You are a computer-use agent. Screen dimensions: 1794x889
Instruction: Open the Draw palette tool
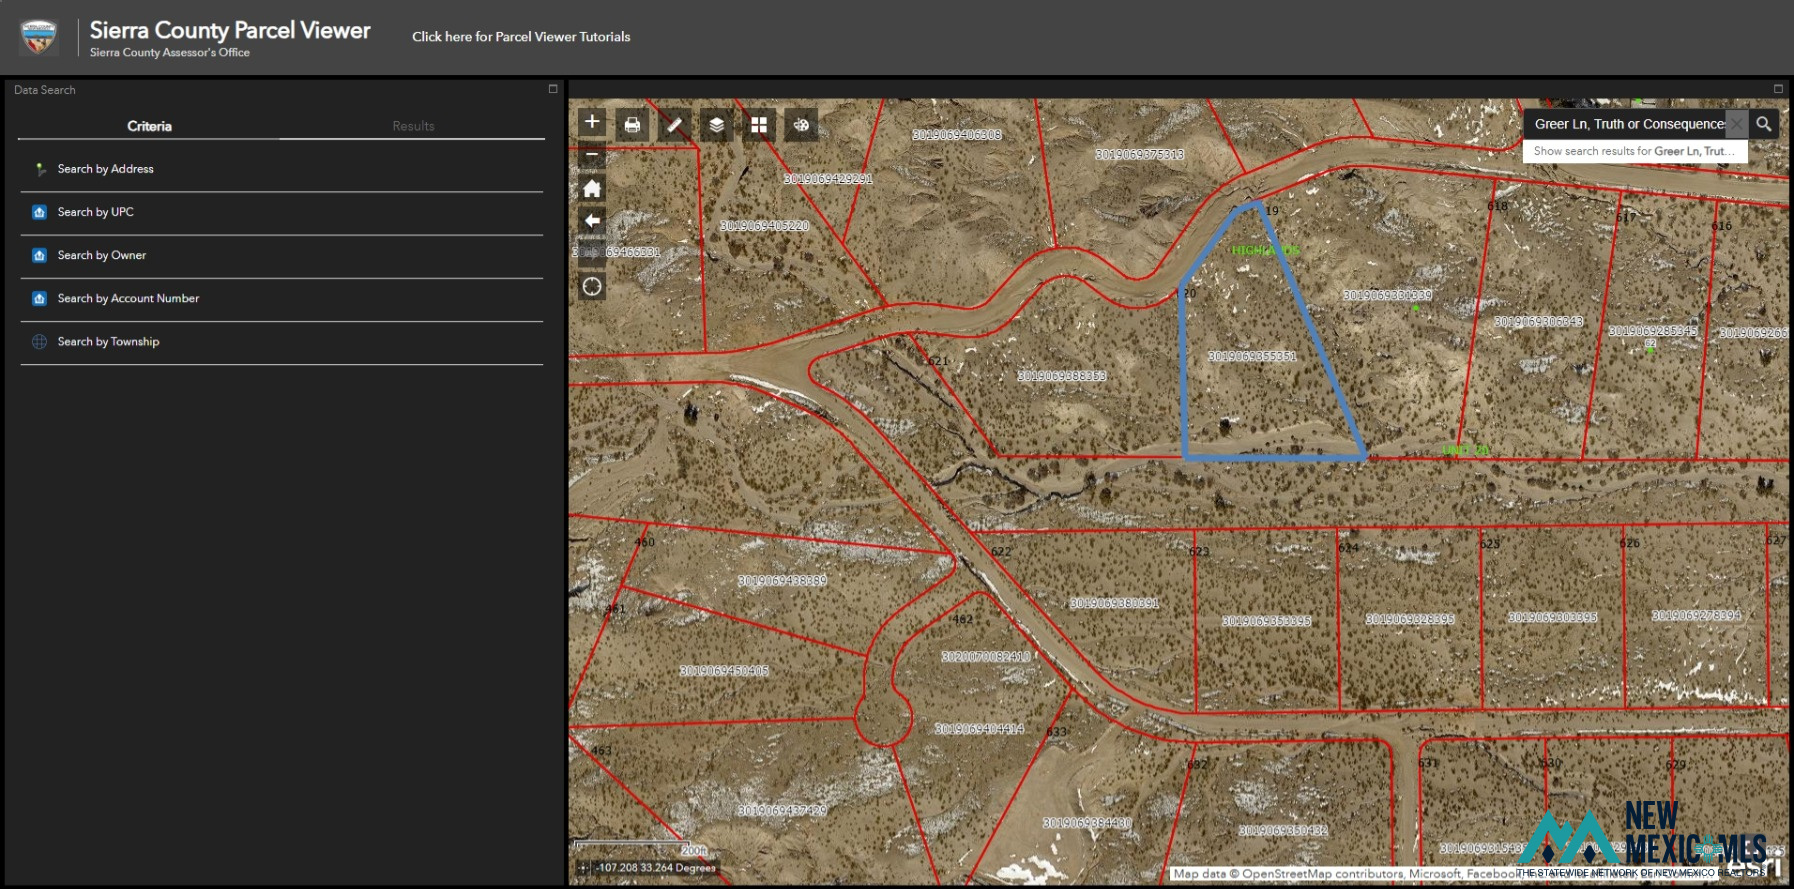pyautogui.click(x=801, y=125)
